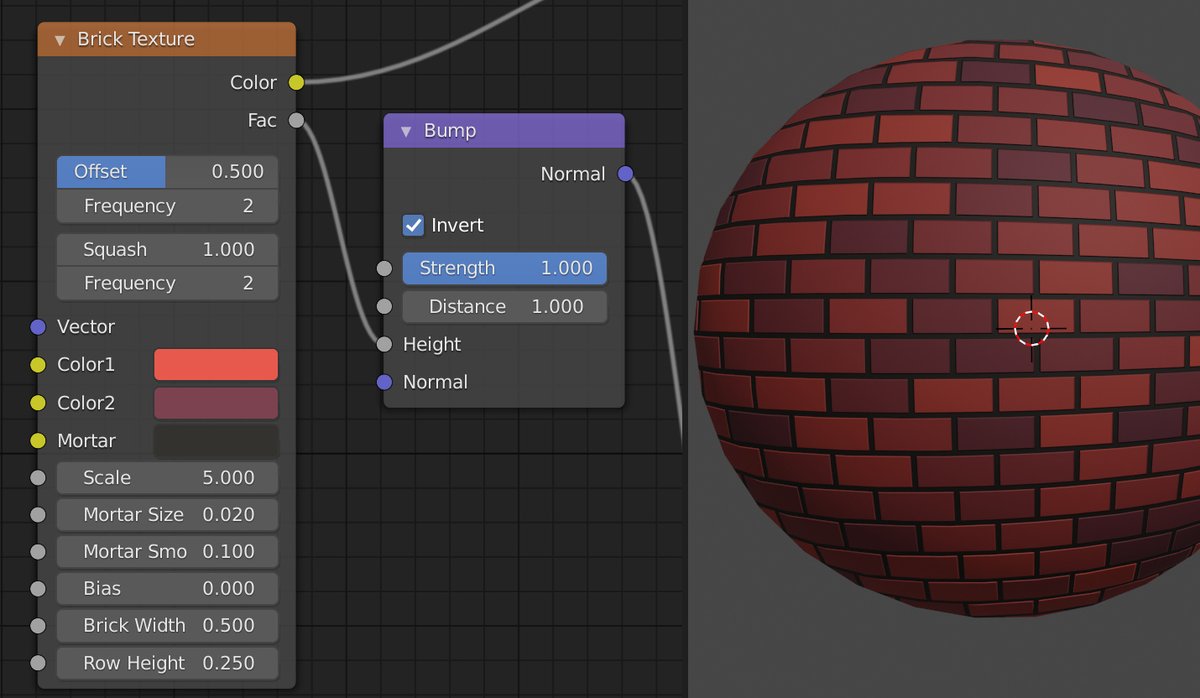Click the Brick Texture Fac output socket
This screenshot has width=1200, height=698.
pyautogui.click(x=296, y=120)
